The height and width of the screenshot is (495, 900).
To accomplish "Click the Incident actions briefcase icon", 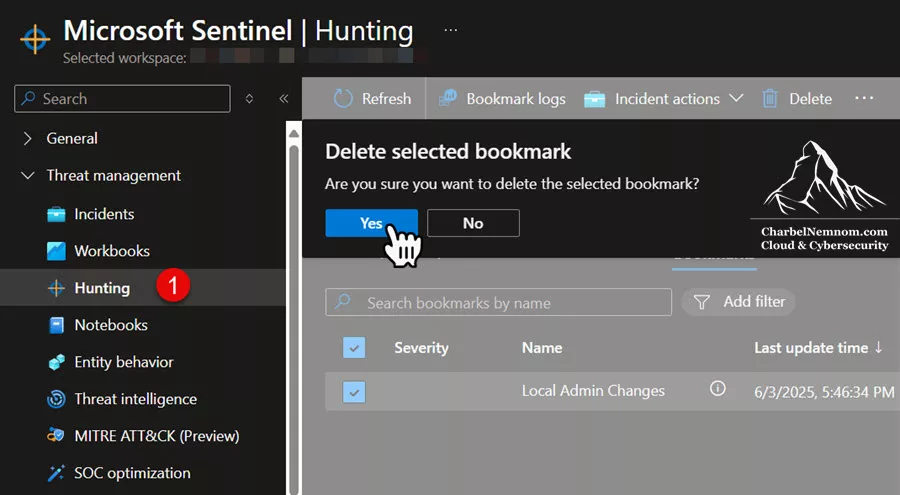I will pyautogui.click(x=595, y=99).
